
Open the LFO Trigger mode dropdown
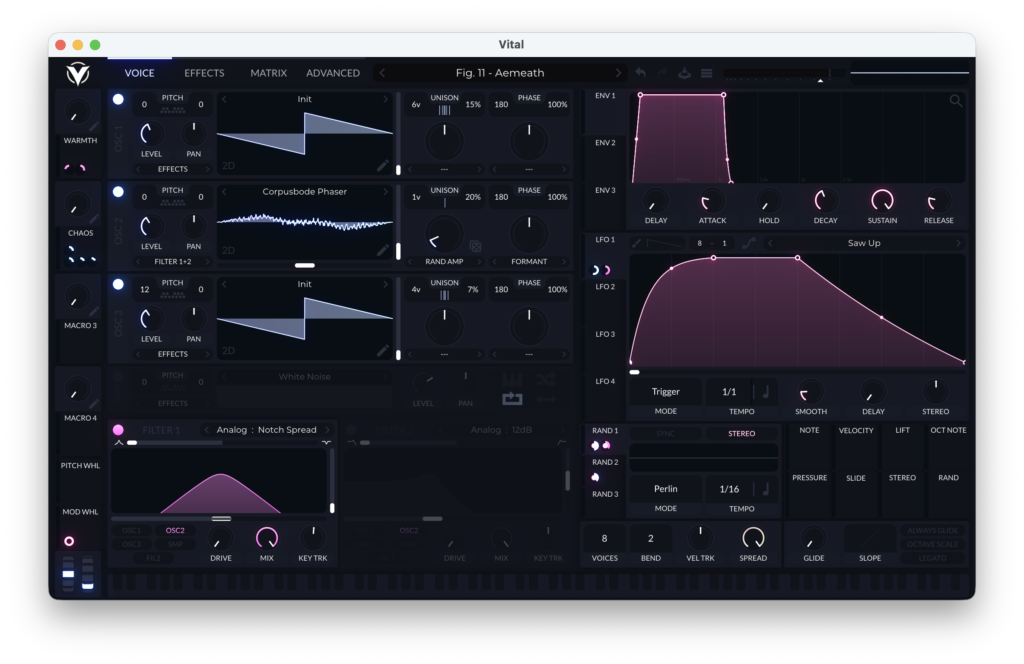[665, 392]
